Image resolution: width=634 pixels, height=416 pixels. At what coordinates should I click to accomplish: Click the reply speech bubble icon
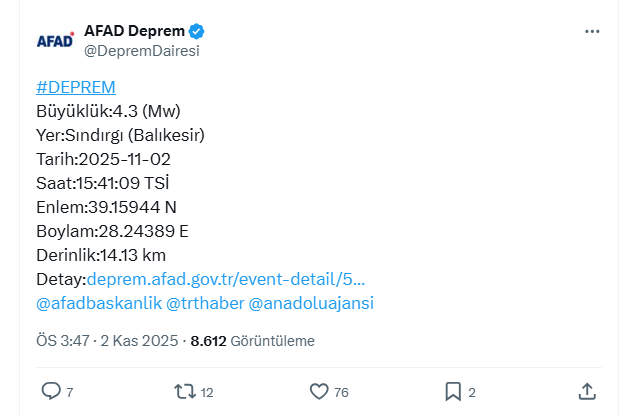pos(51,391)
